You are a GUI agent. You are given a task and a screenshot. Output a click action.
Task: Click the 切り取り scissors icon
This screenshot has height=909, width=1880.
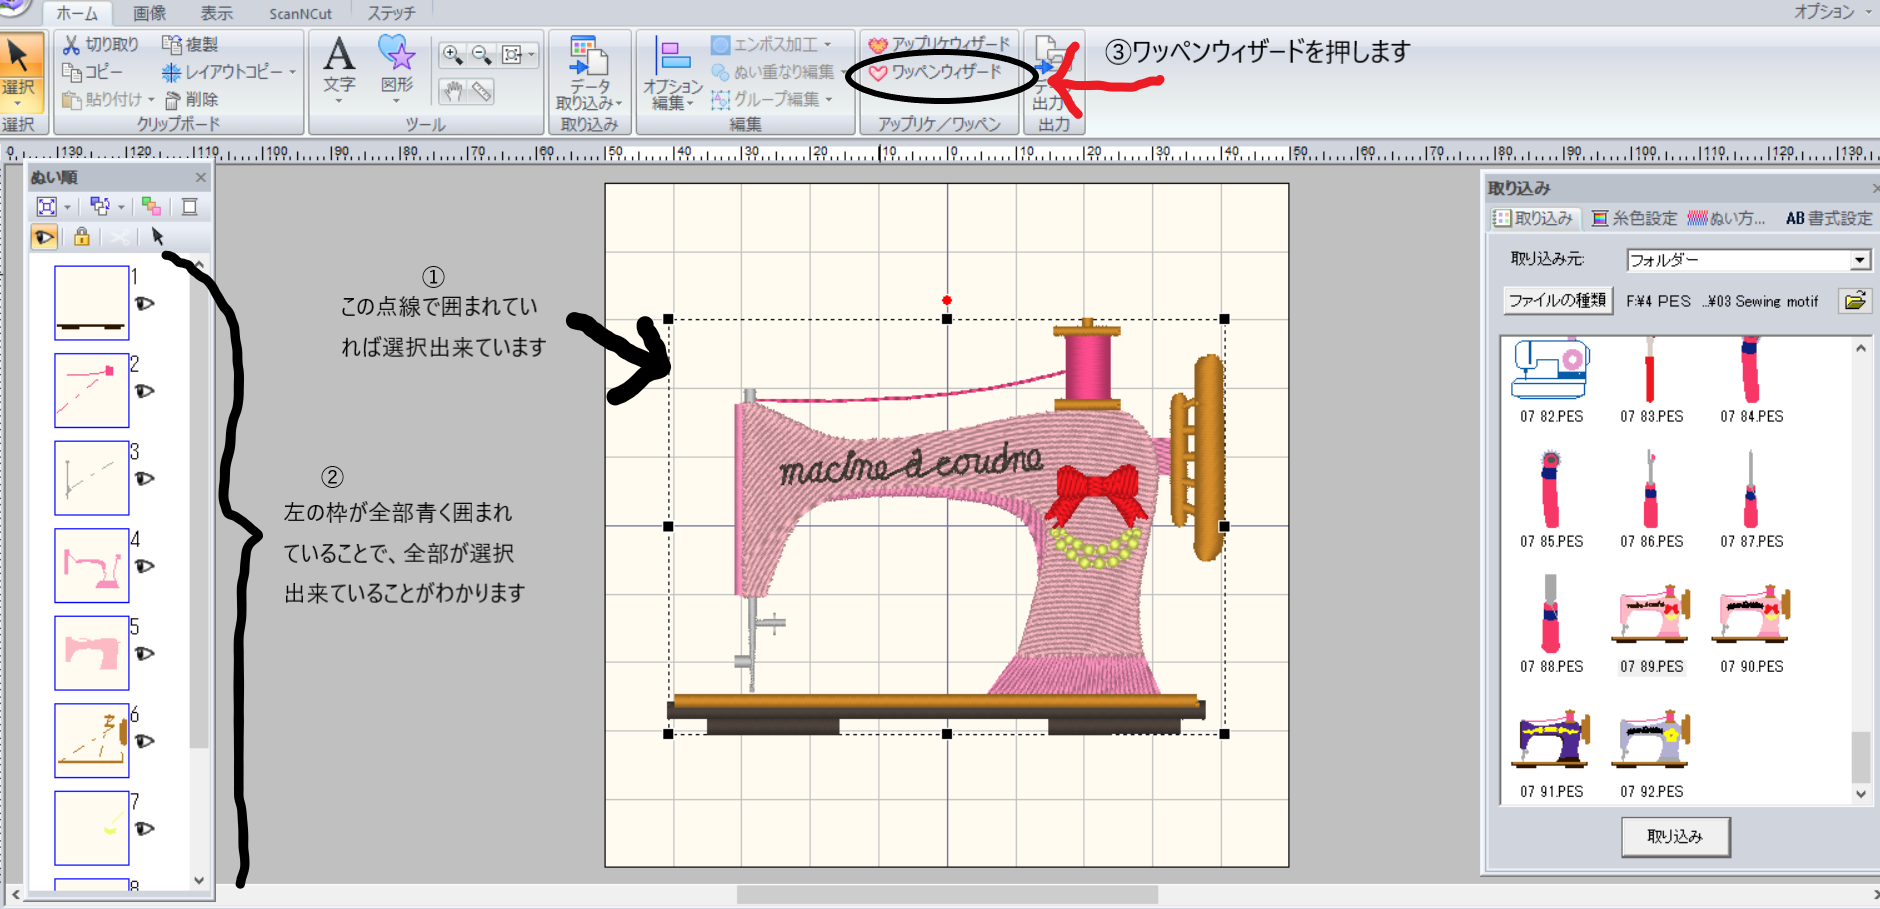coord(71,45)
